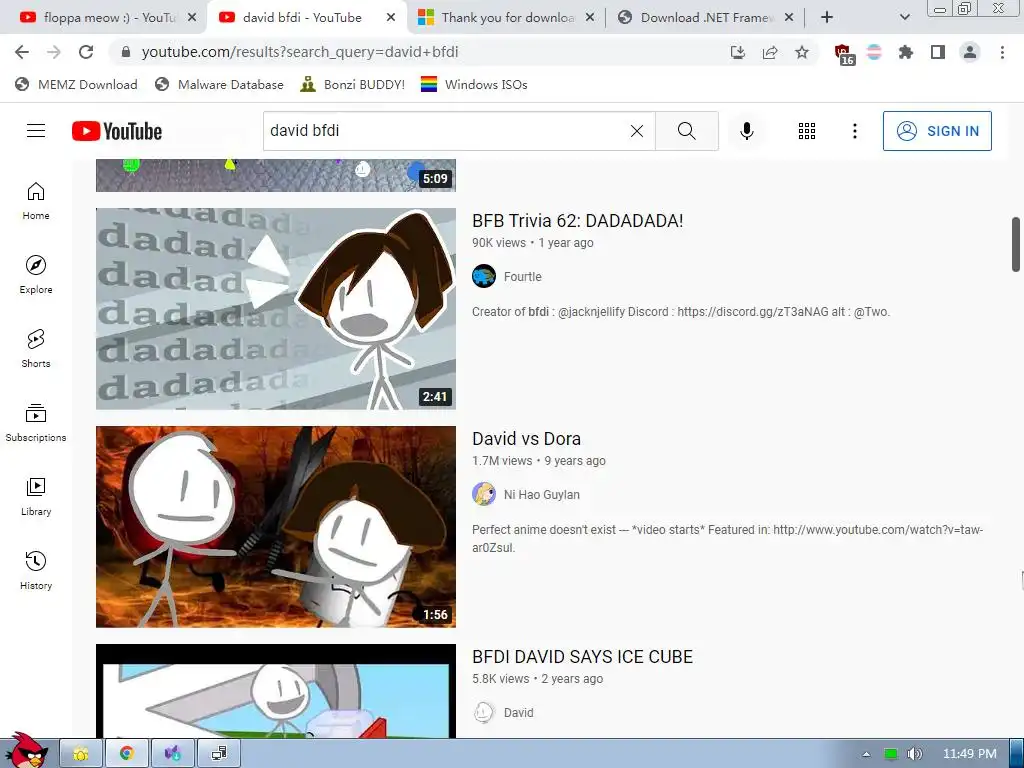The width and height of the screenshot is (1024, 768).
Task: Start voice search with the microphone
Action: (x=746, y=131)
